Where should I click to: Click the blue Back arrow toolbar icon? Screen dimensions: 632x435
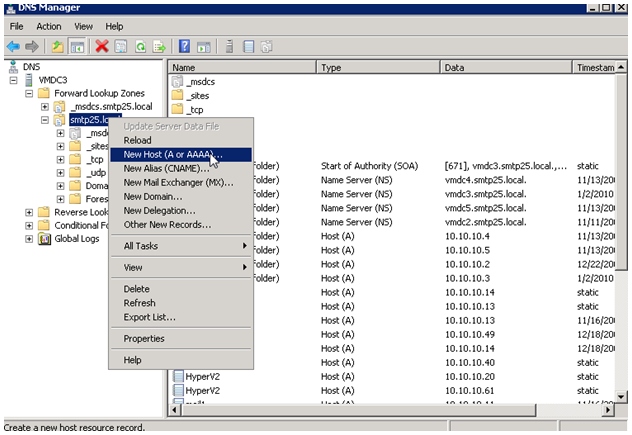[13, 47]
